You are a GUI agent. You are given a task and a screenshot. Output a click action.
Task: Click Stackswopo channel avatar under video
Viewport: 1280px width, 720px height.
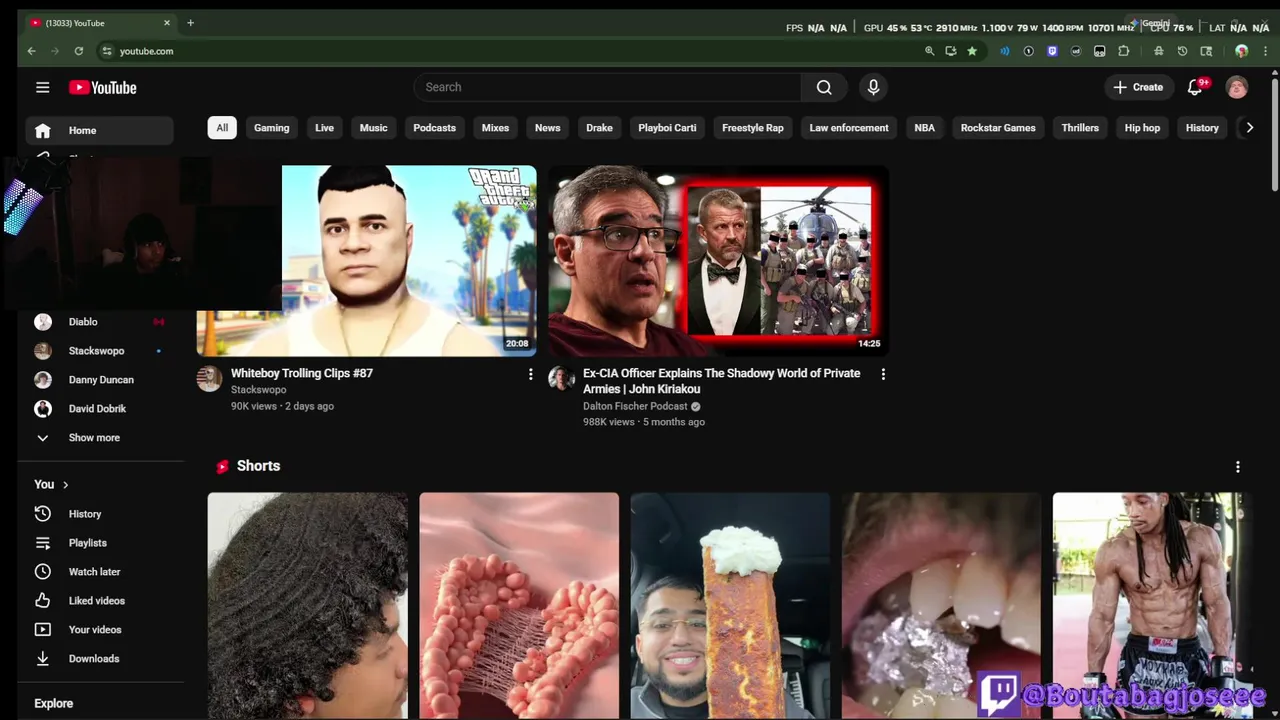209,378
